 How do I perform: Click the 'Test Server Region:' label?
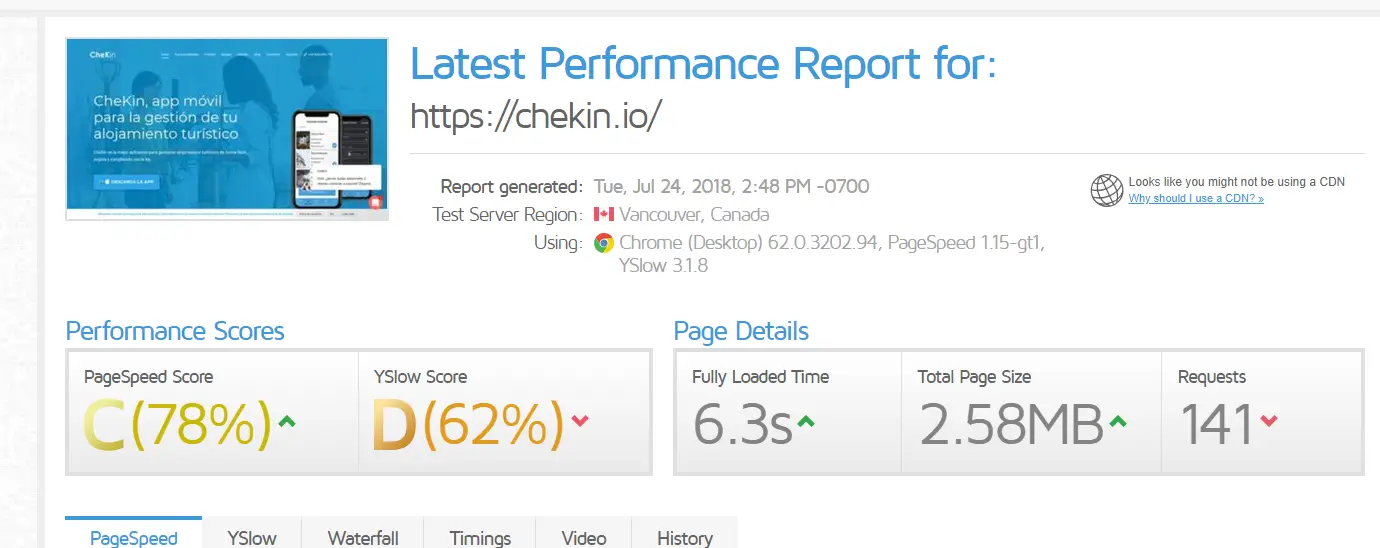click(x=507, y=214)
